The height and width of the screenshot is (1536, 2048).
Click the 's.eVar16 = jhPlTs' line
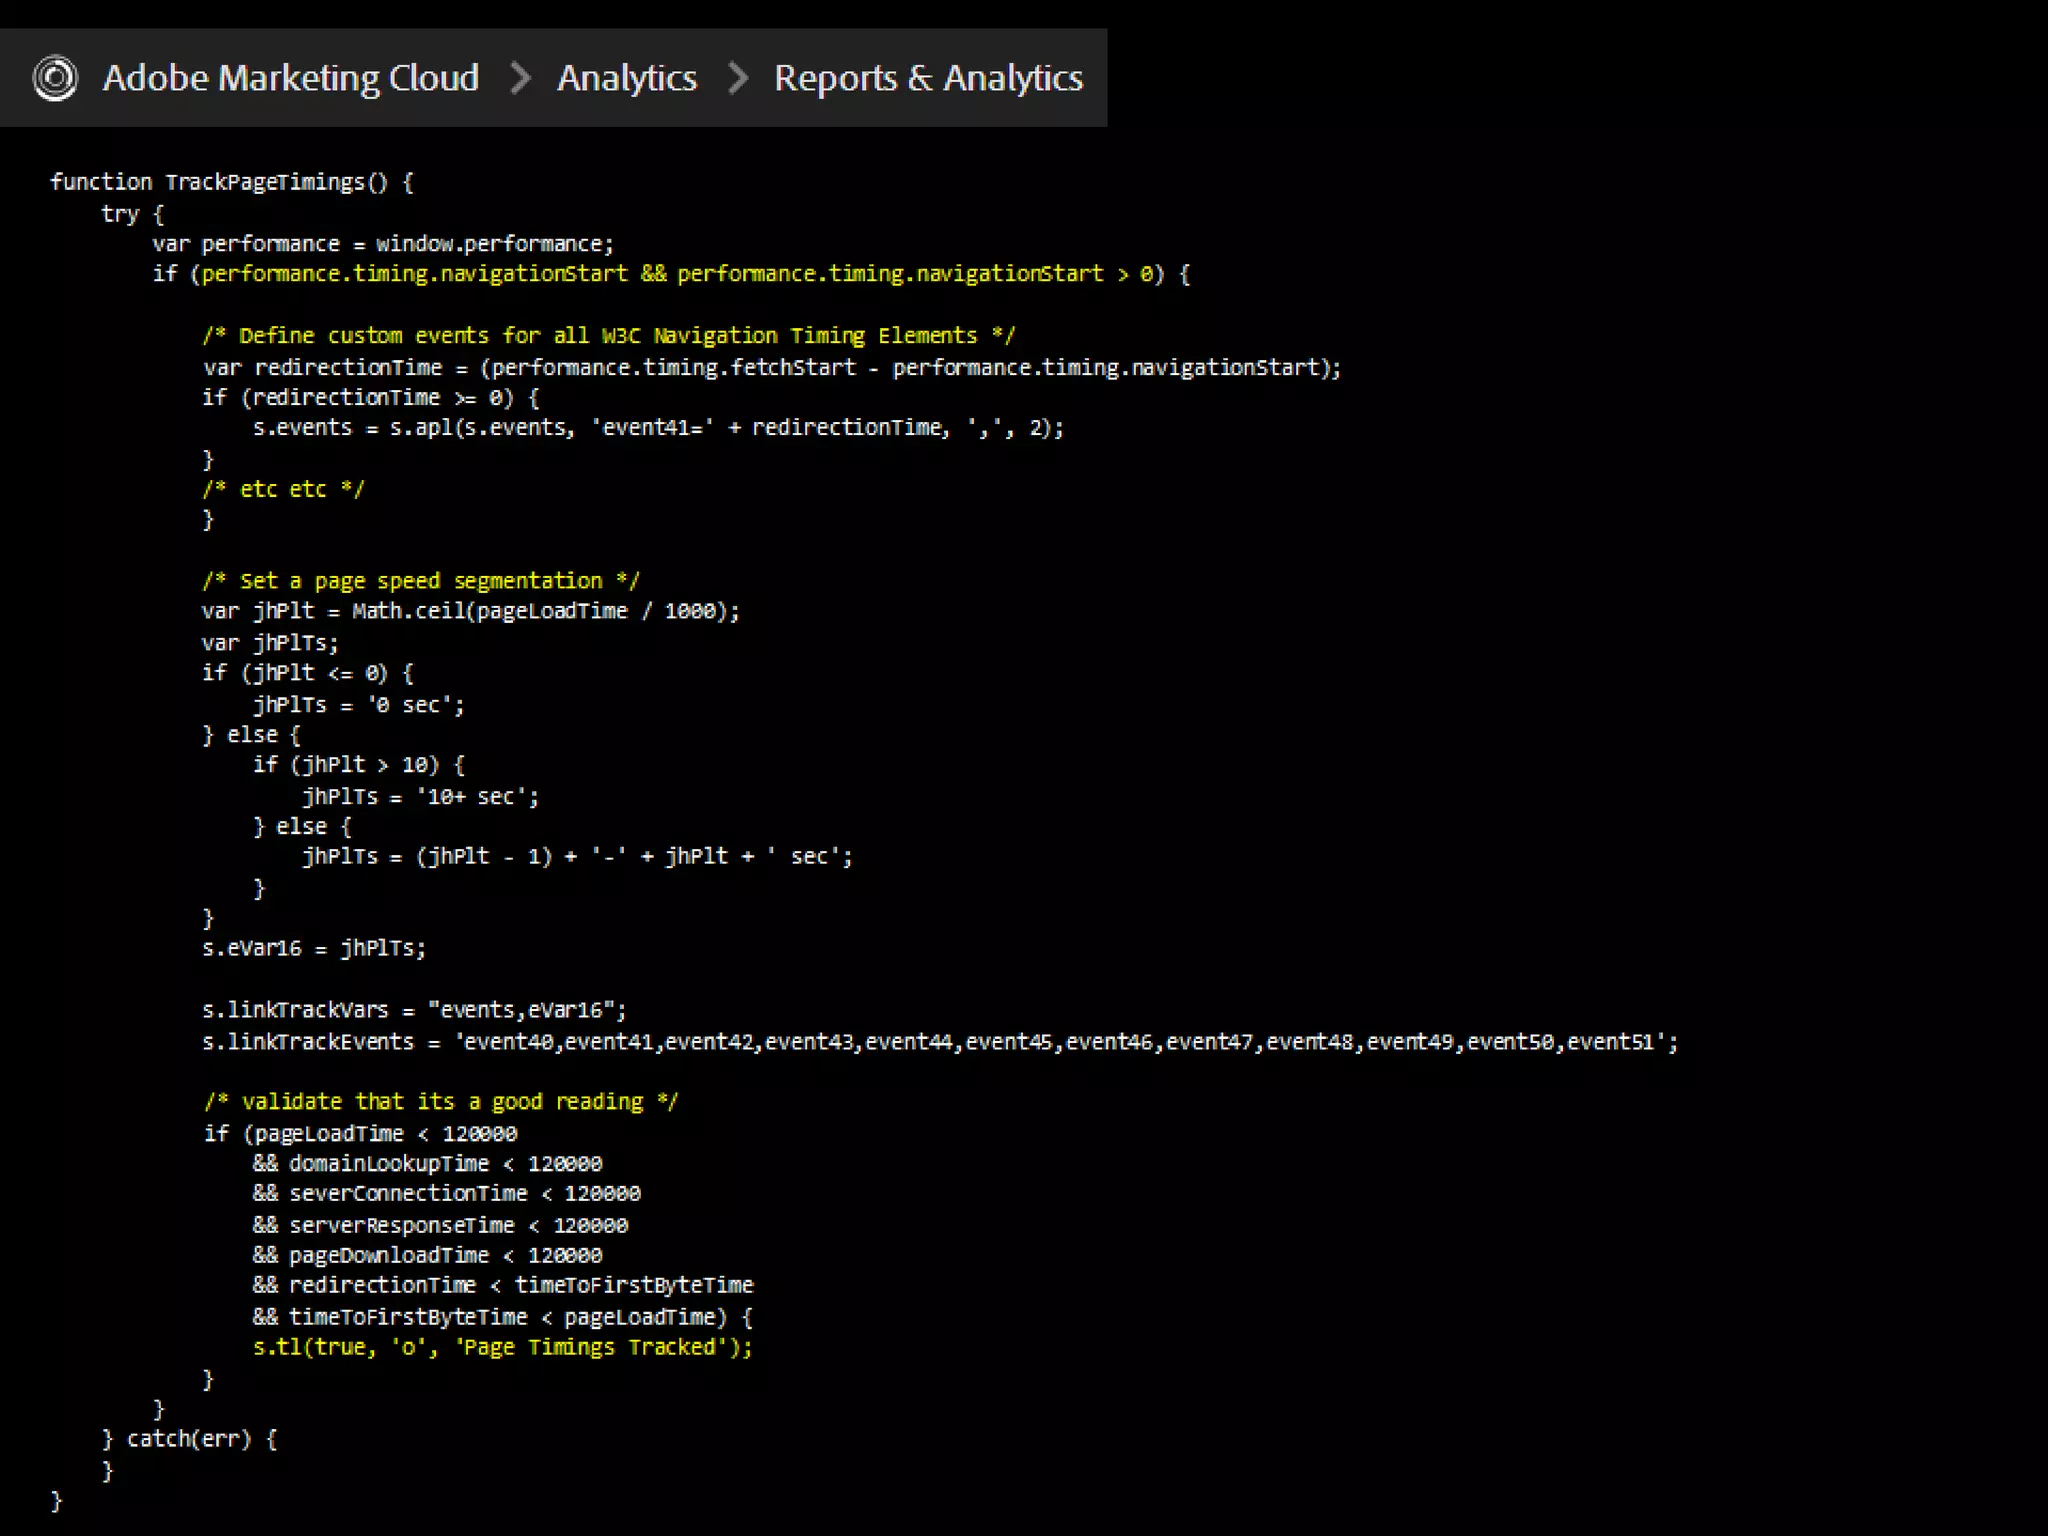(313, 948)
